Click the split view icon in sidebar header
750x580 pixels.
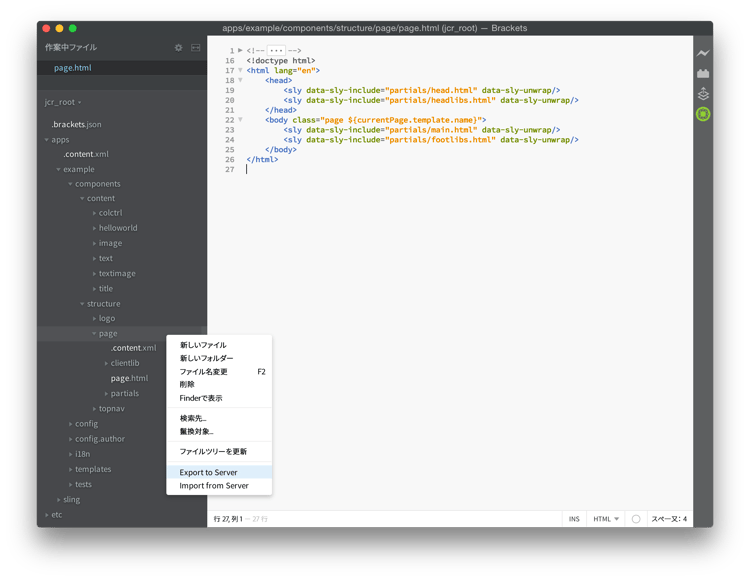click(x=196, y=47)
